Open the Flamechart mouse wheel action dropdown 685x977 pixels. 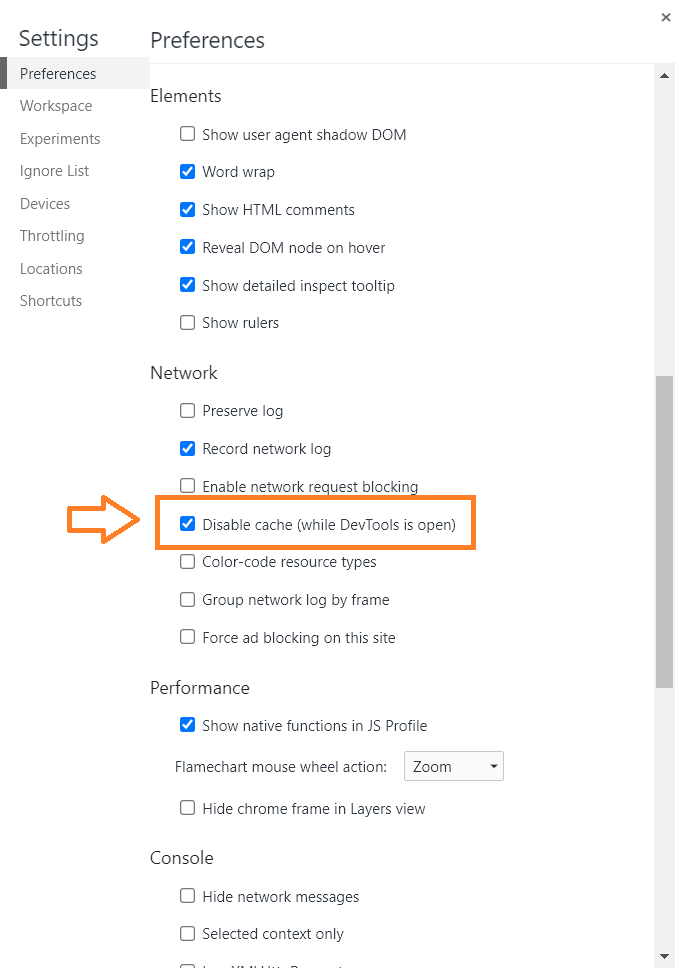pyautogui.click(x=453, y=767)
